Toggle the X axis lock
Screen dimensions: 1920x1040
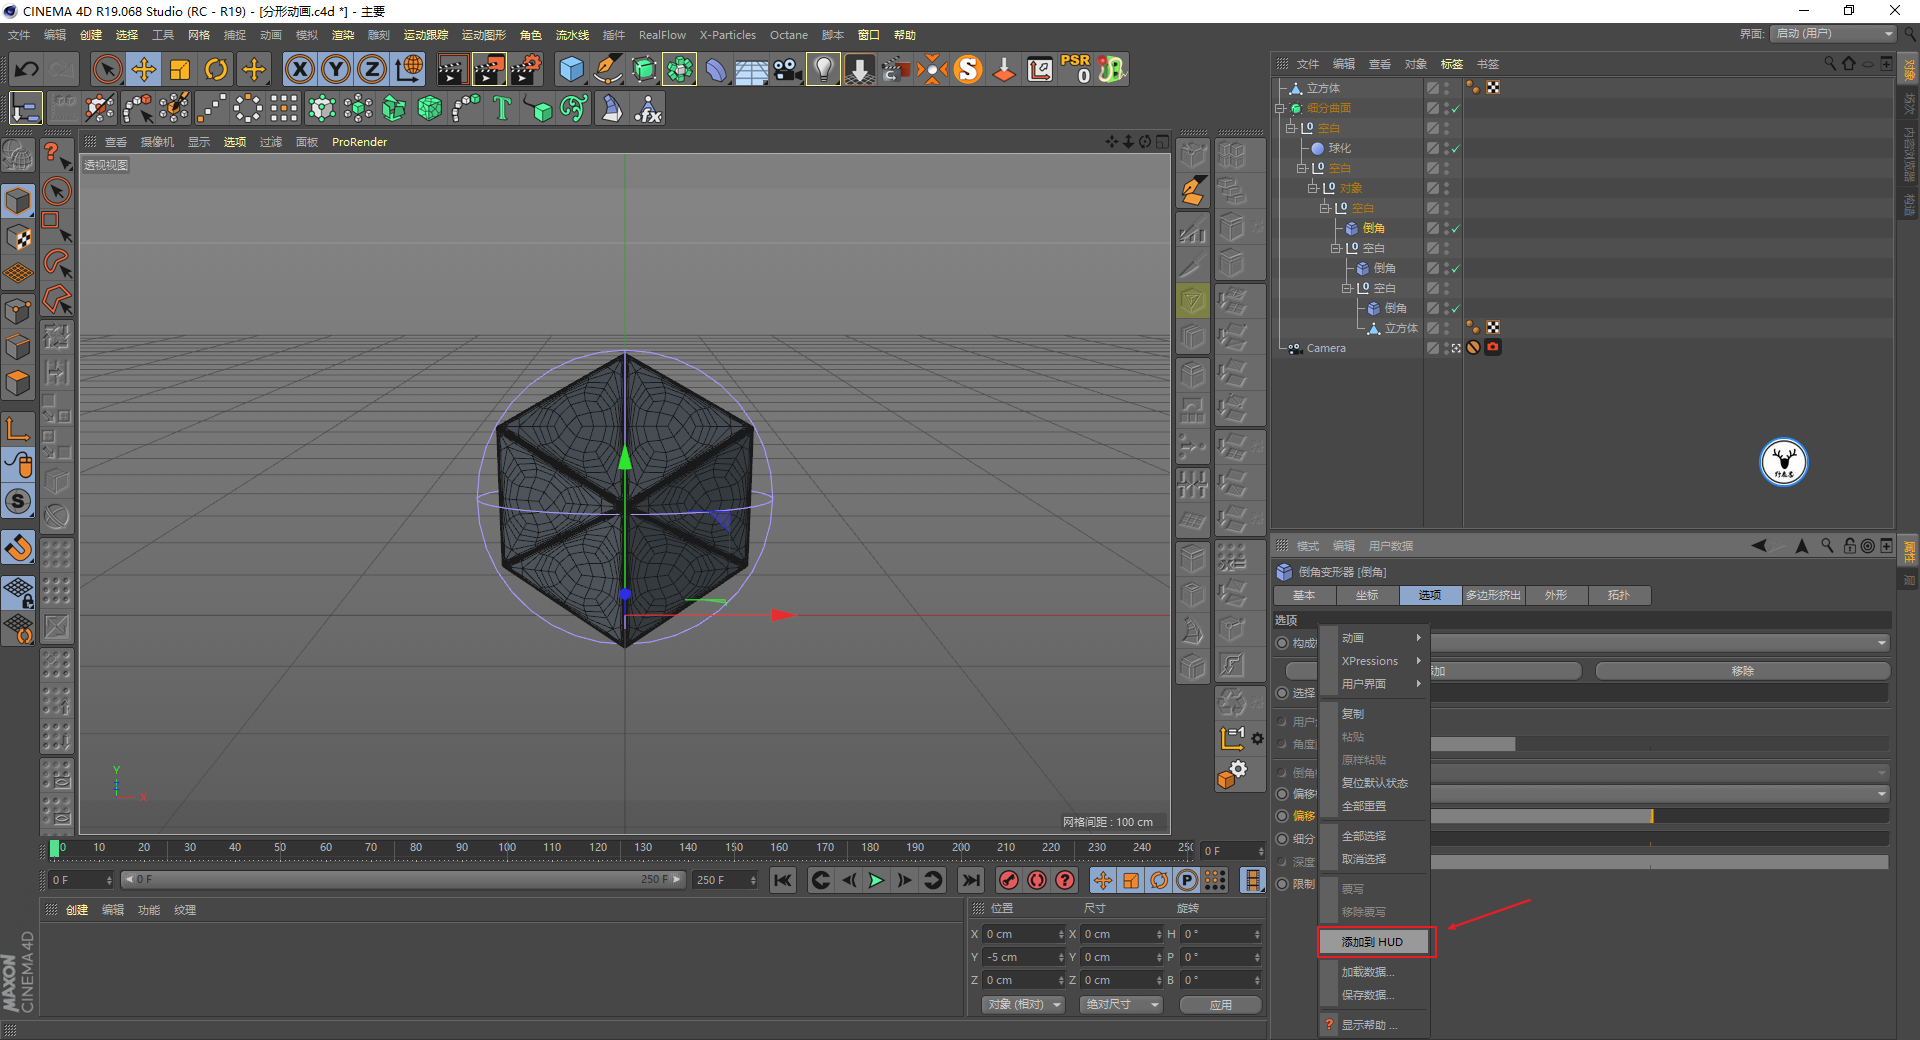tap(299, 69)
